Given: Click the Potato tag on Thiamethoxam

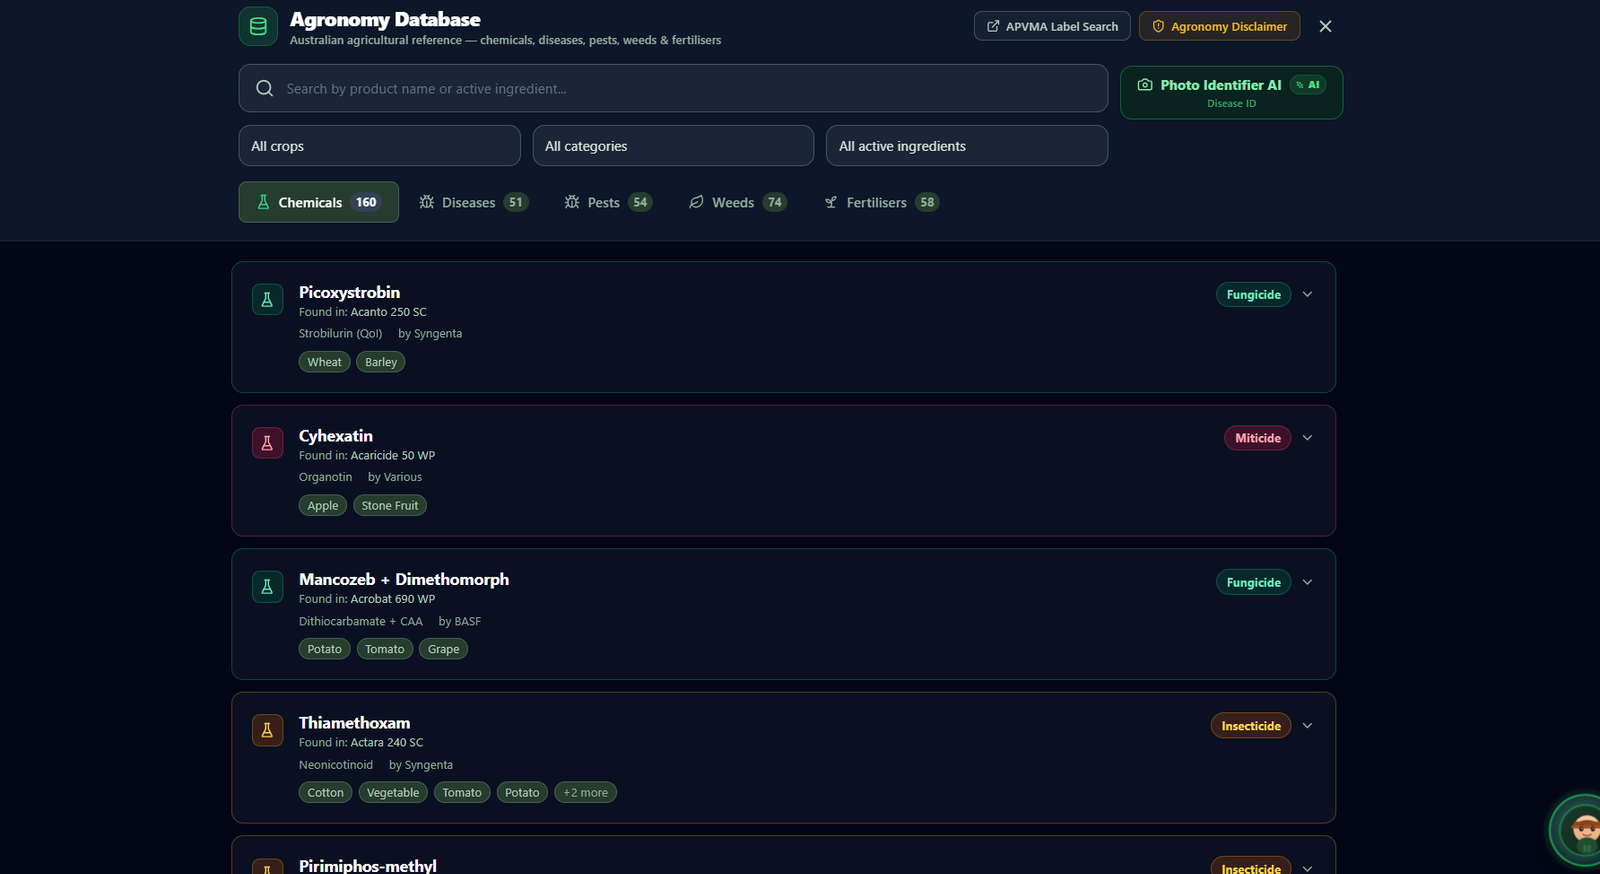Looking at the screenshot, I should (x=522, y=793).
